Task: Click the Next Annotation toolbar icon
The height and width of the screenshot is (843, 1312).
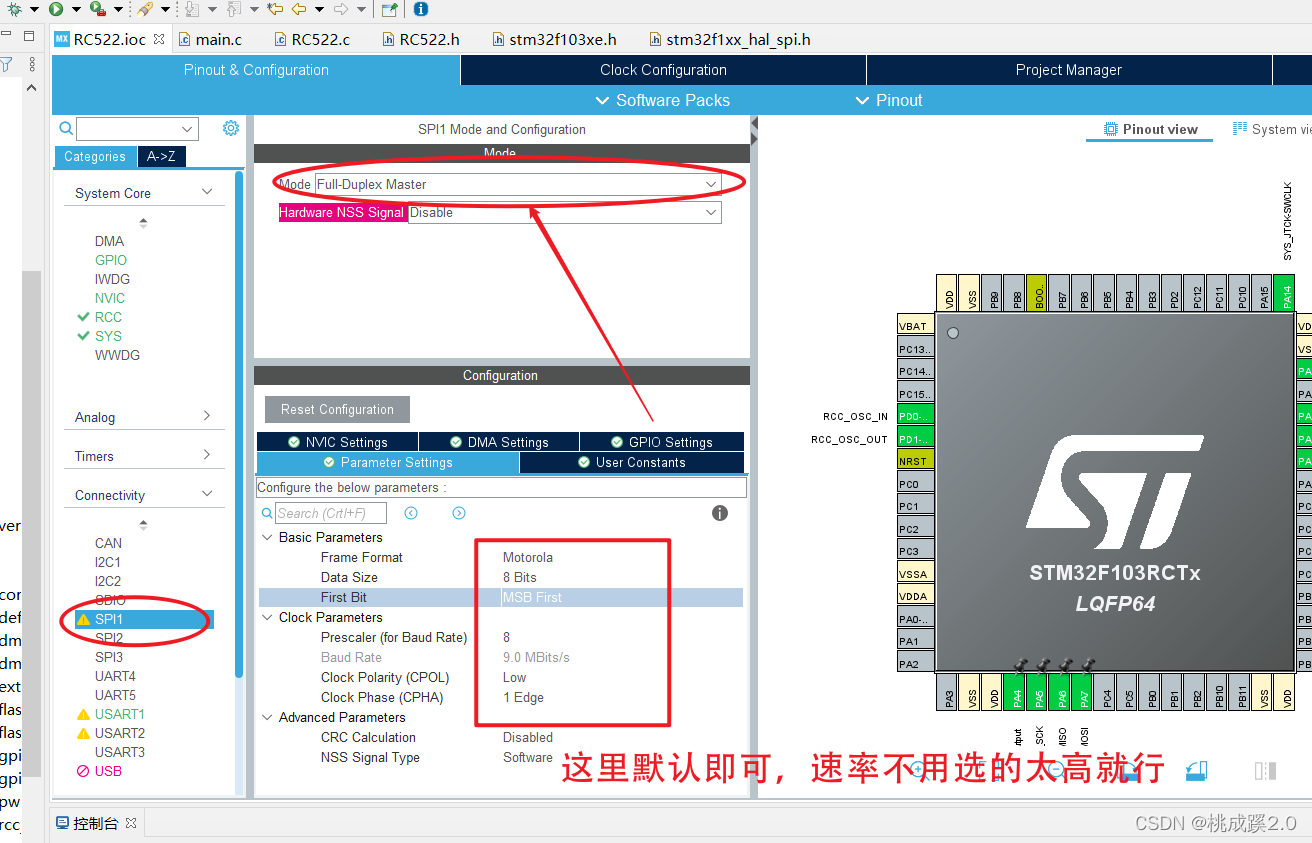Action: [x=192, y=9]
